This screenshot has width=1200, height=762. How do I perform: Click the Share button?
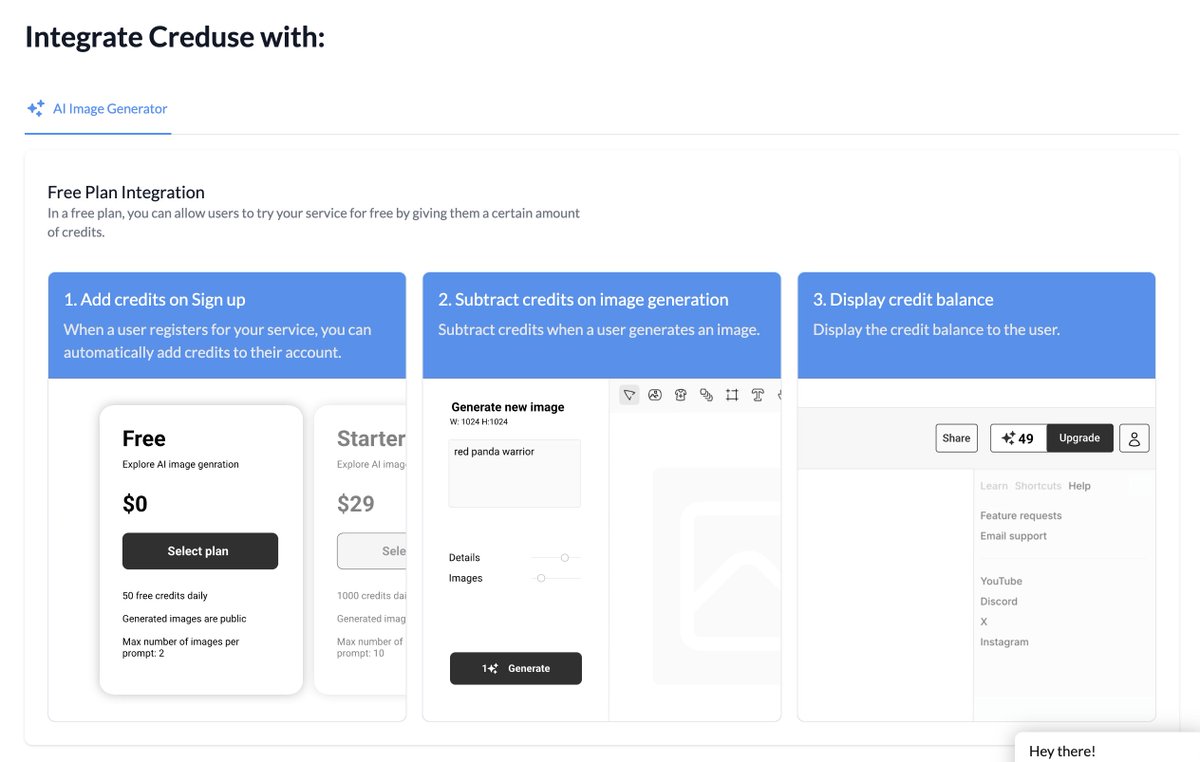click(956, 438)
